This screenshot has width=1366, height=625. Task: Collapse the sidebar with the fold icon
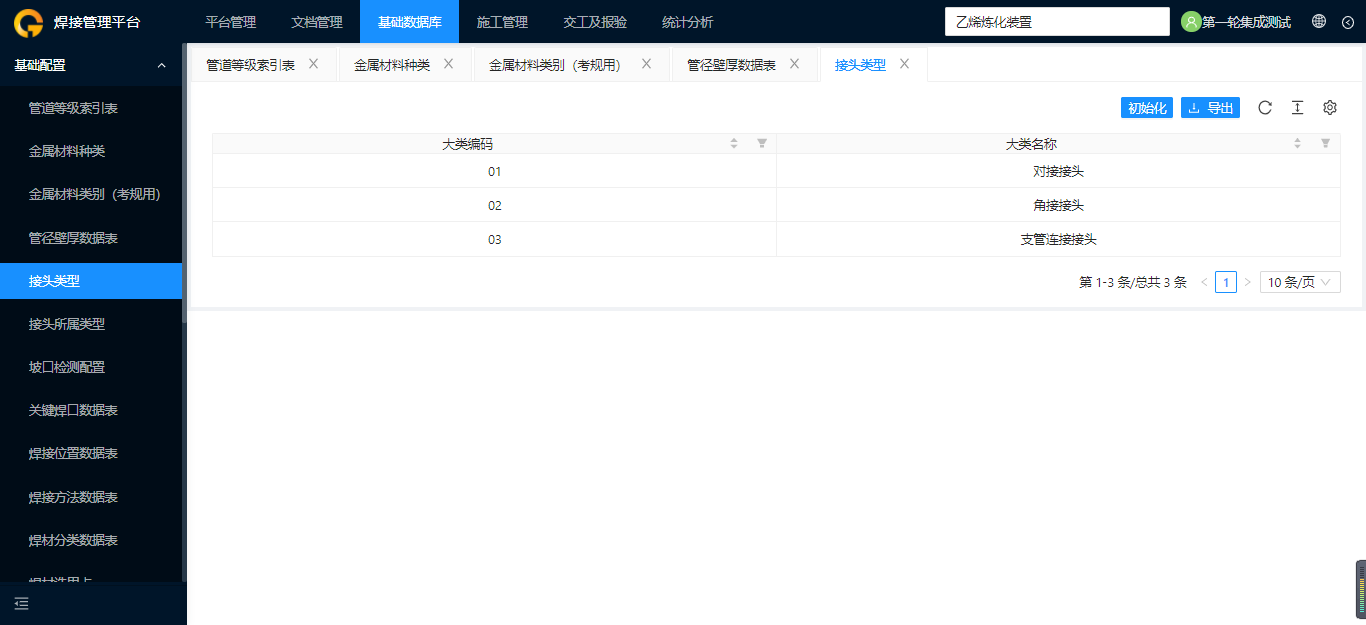coord(22,603)
